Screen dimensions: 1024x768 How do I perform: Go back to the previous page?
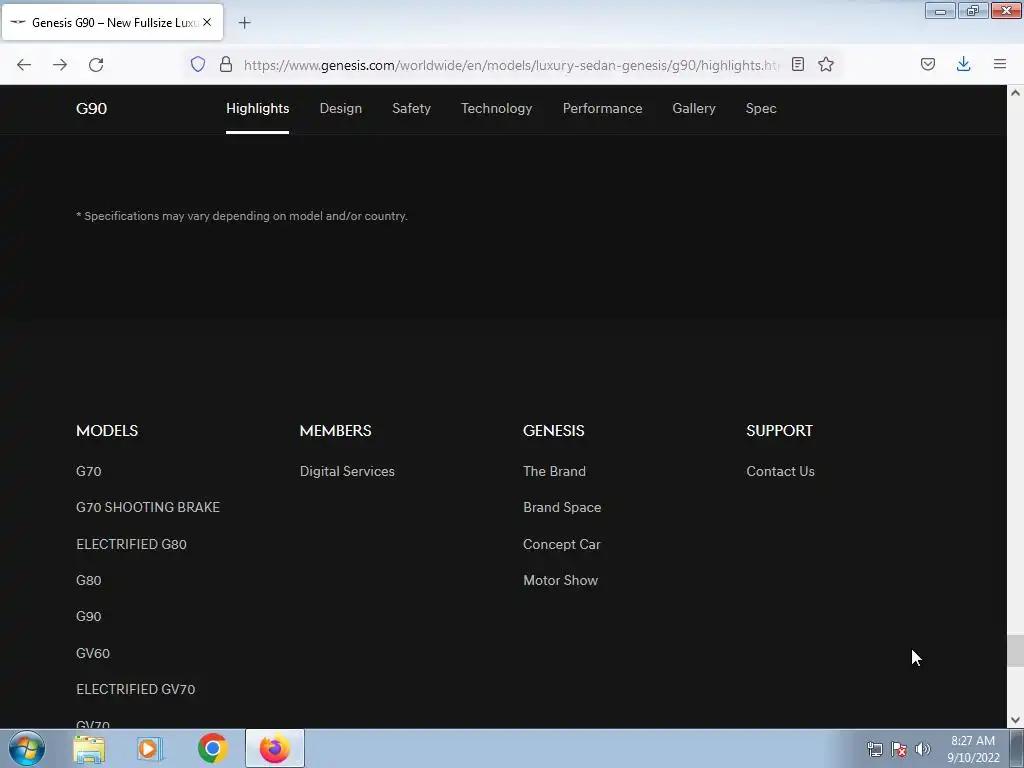coord(24,65)
